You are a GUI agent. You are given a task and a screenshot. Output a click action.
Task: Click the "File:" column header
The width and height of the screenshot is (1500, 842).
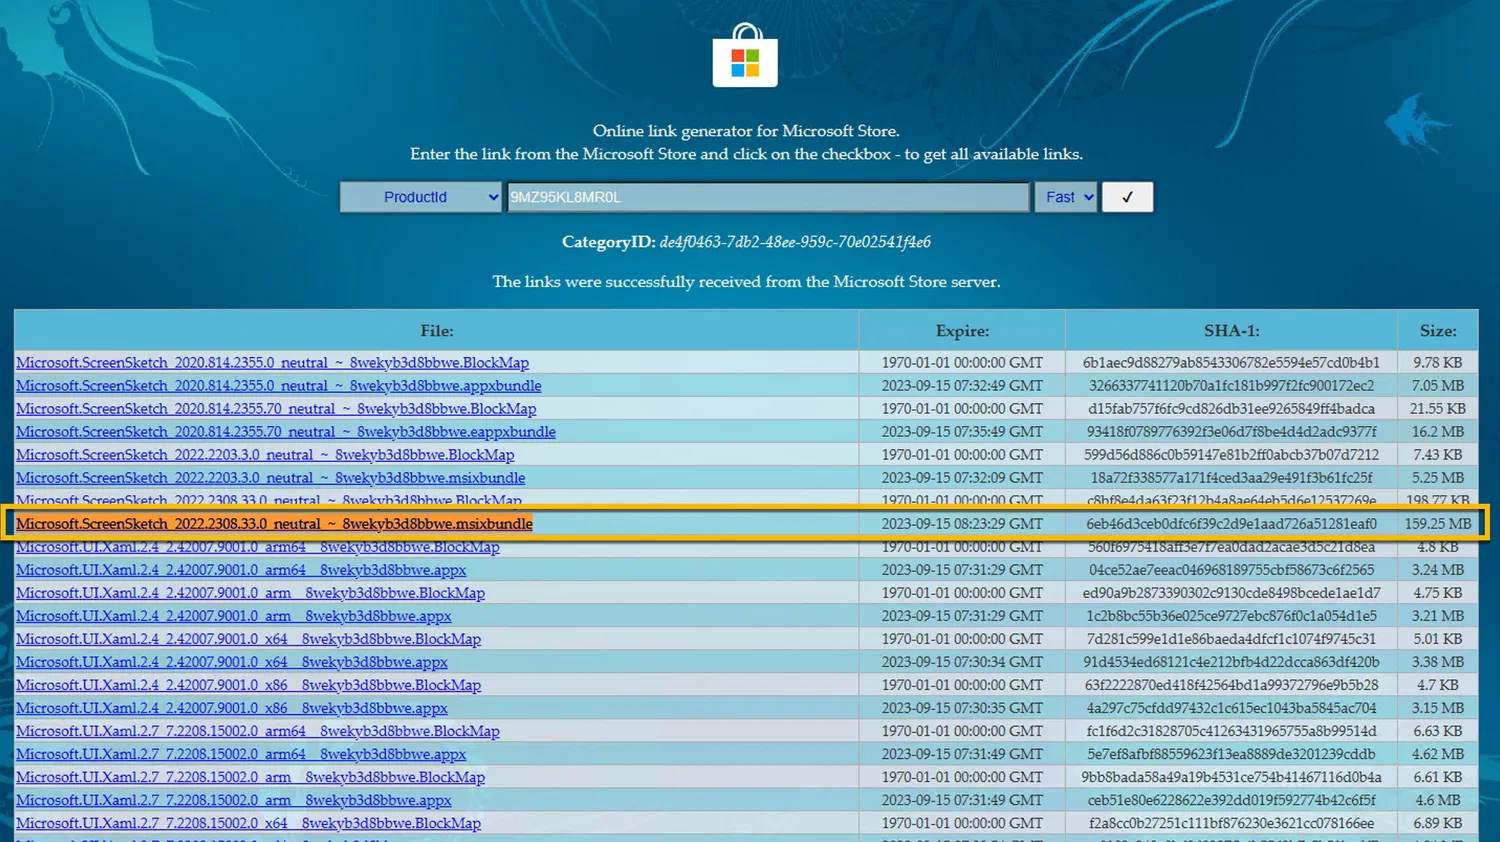[x=437, y=331]
